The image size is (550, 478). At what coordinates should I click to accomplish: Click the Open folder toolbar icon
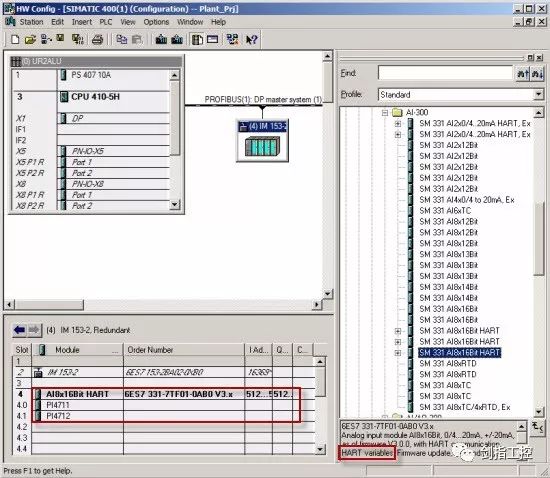point(30,39)
